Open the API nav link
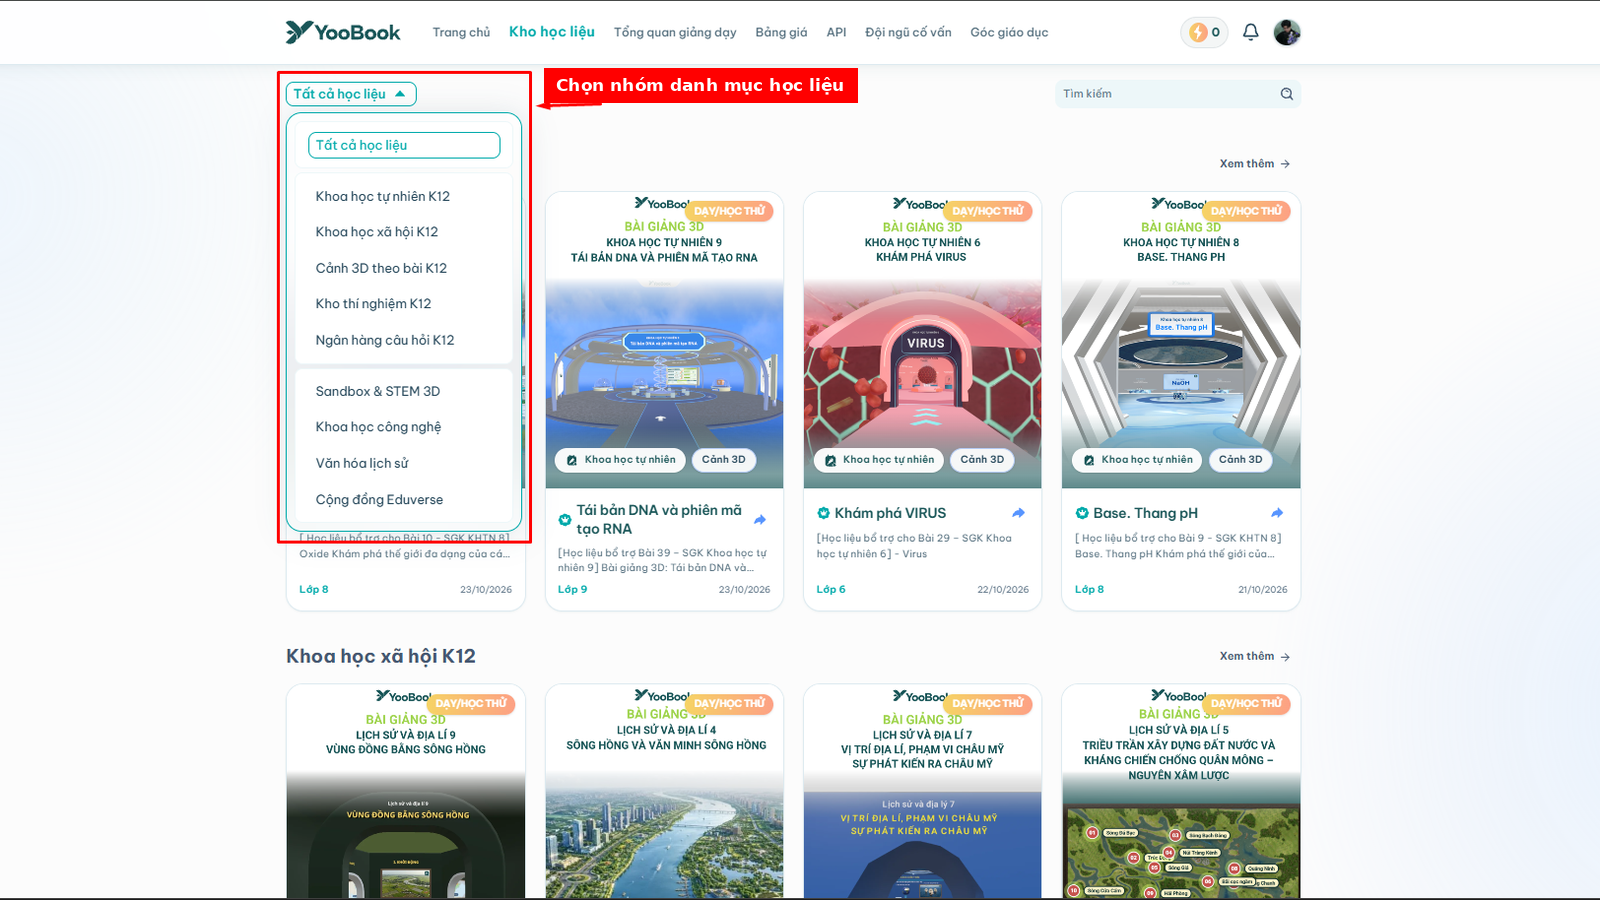Screen dimensions: 1600x900 [x=836, y=32]
